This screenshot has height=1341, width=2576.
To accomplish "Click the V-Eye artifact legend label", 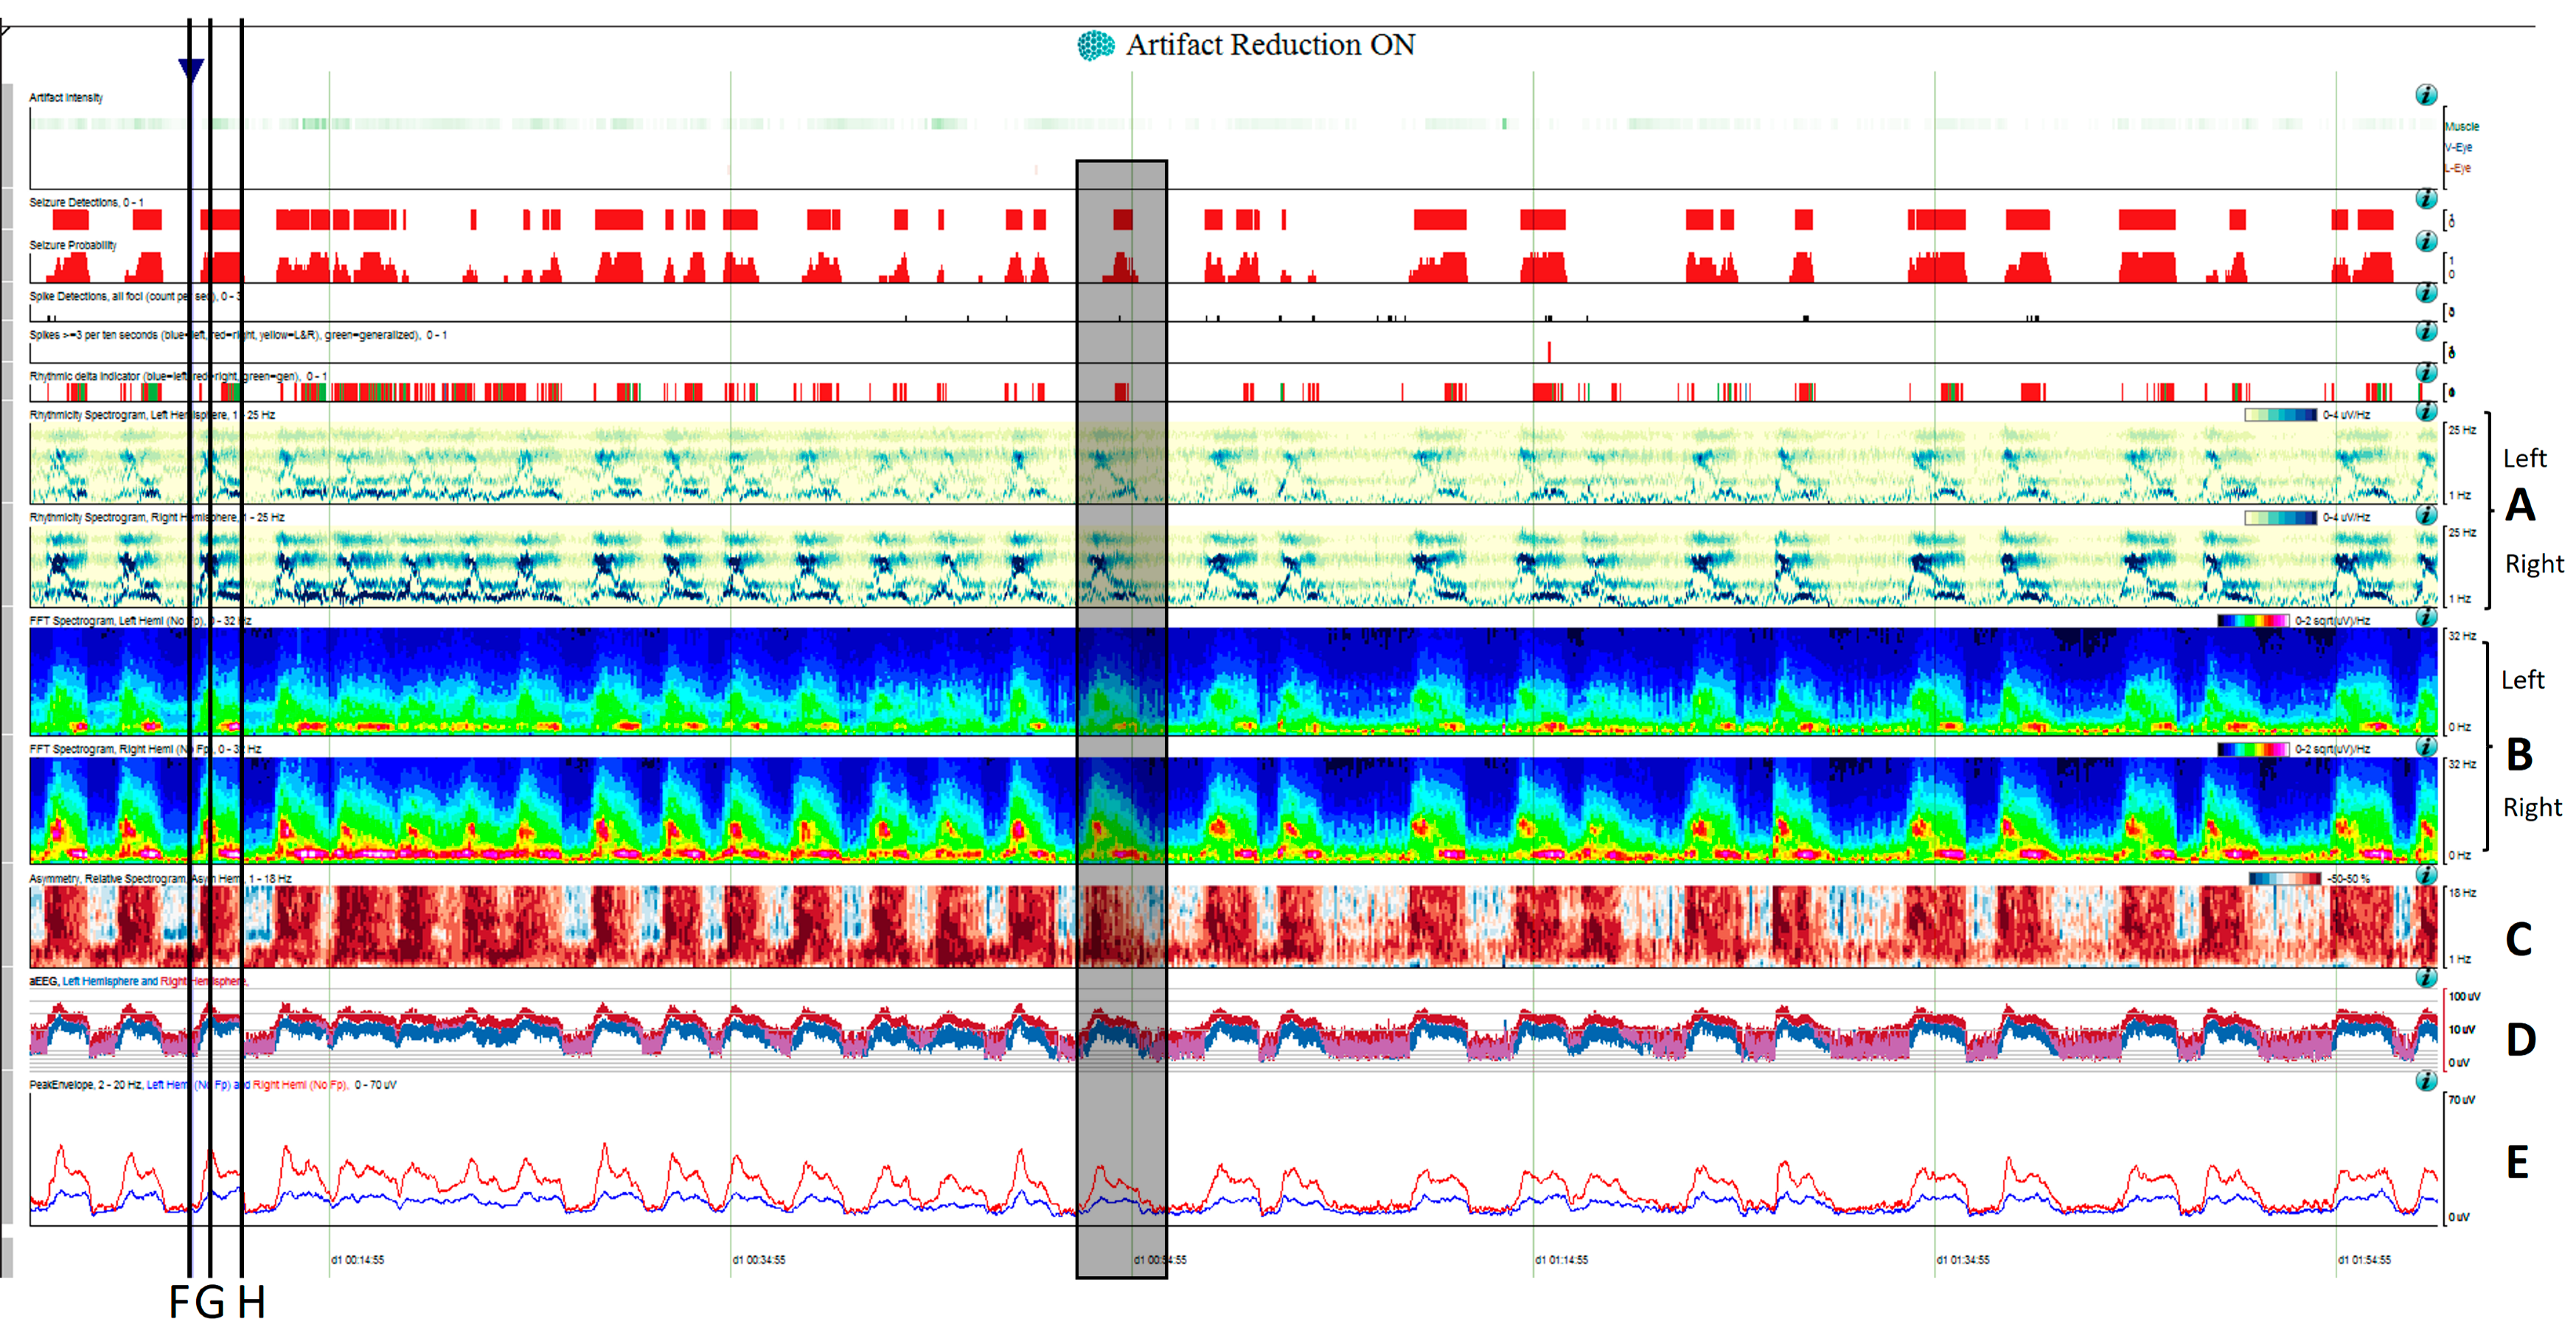I will [2459, 147].
